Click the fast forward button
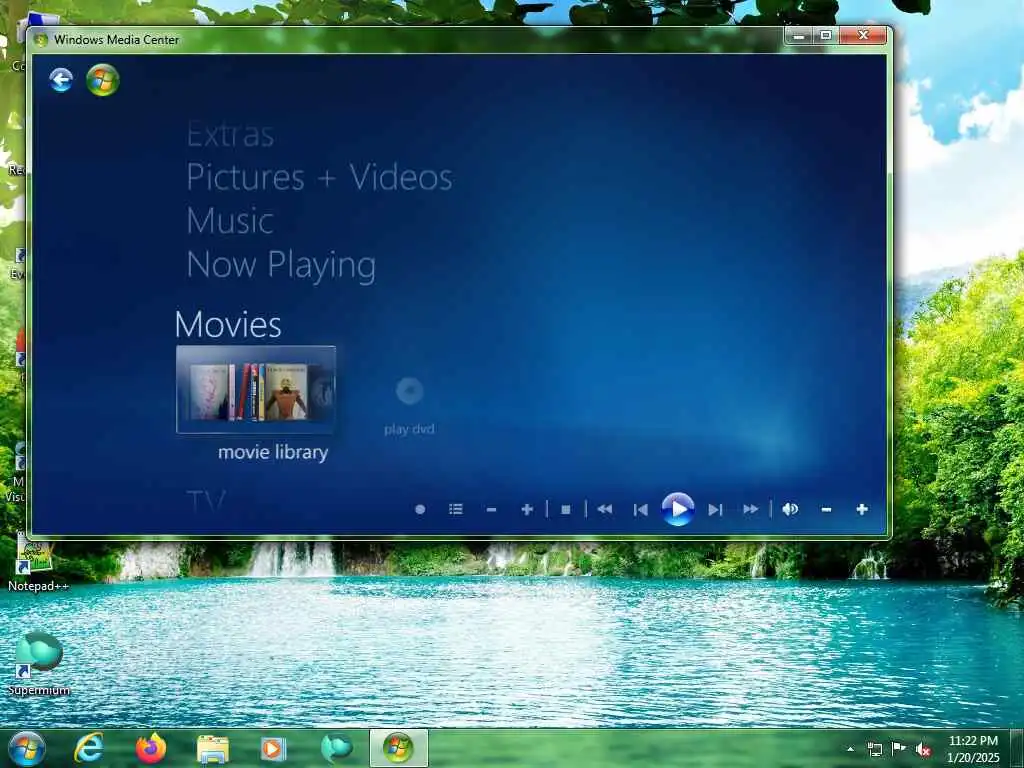Screen dimensions: 1024x768 click(x=750, y=509)
